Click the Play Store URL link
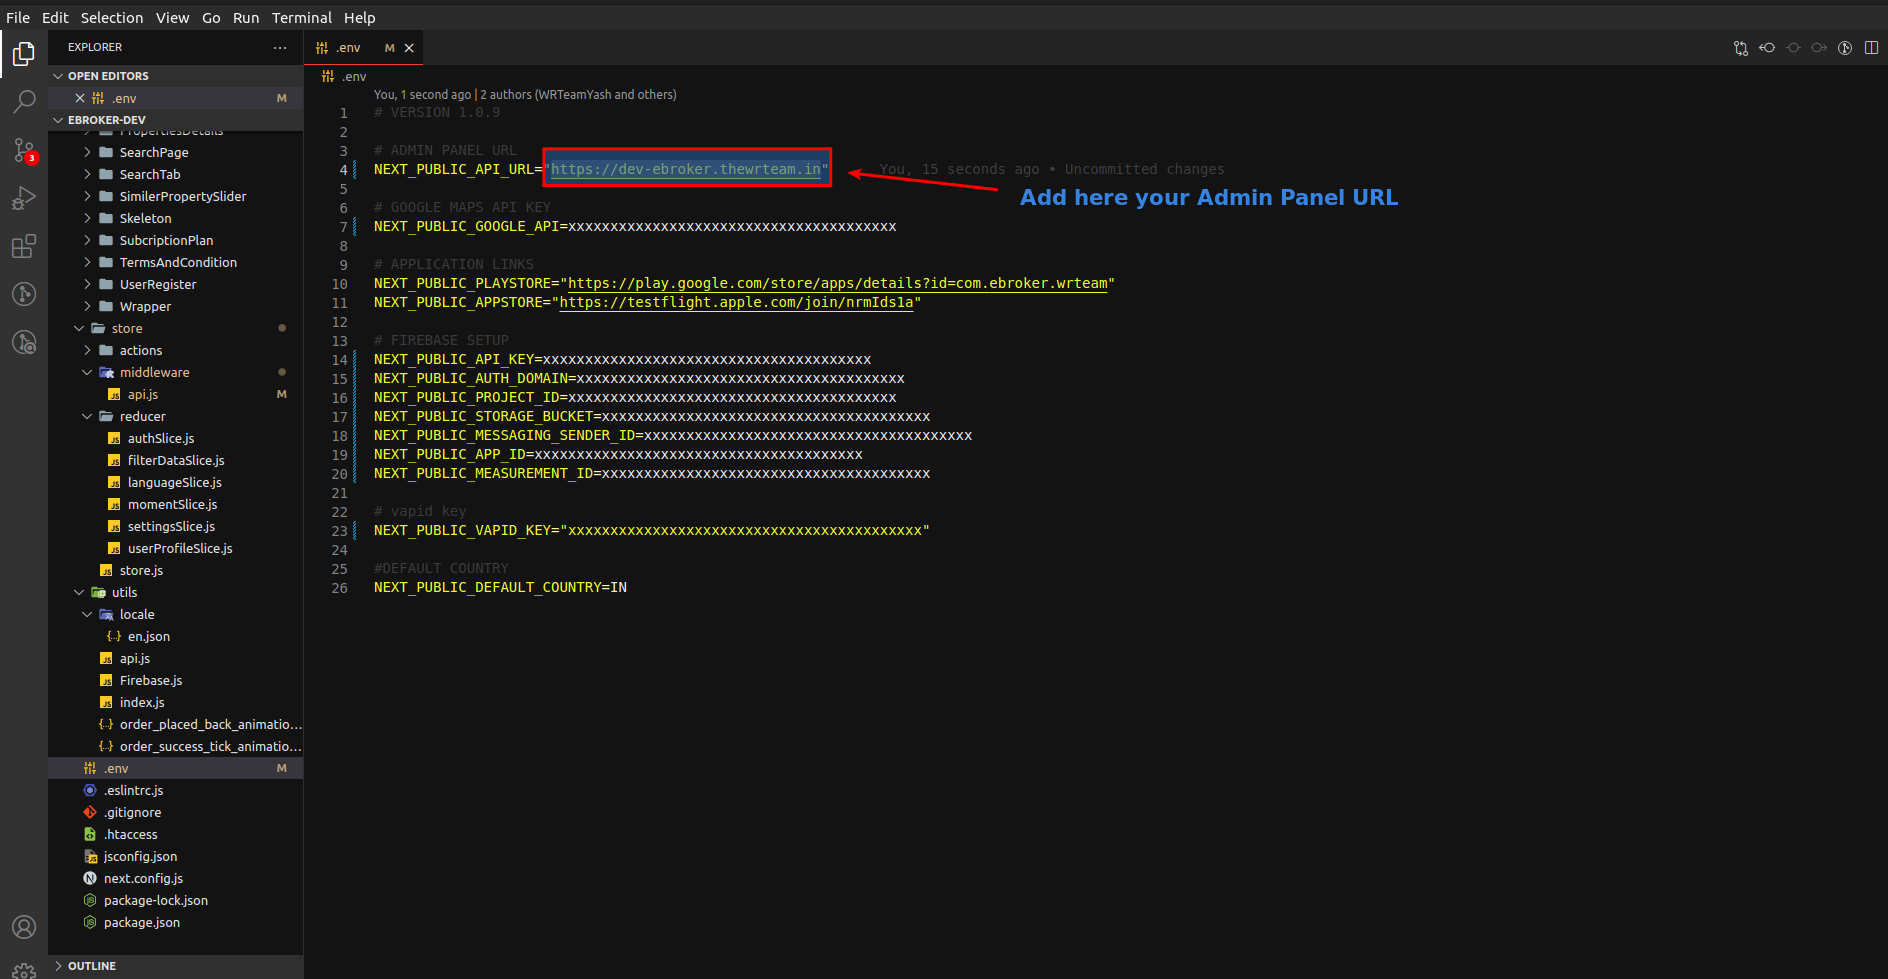 [837, 283]
